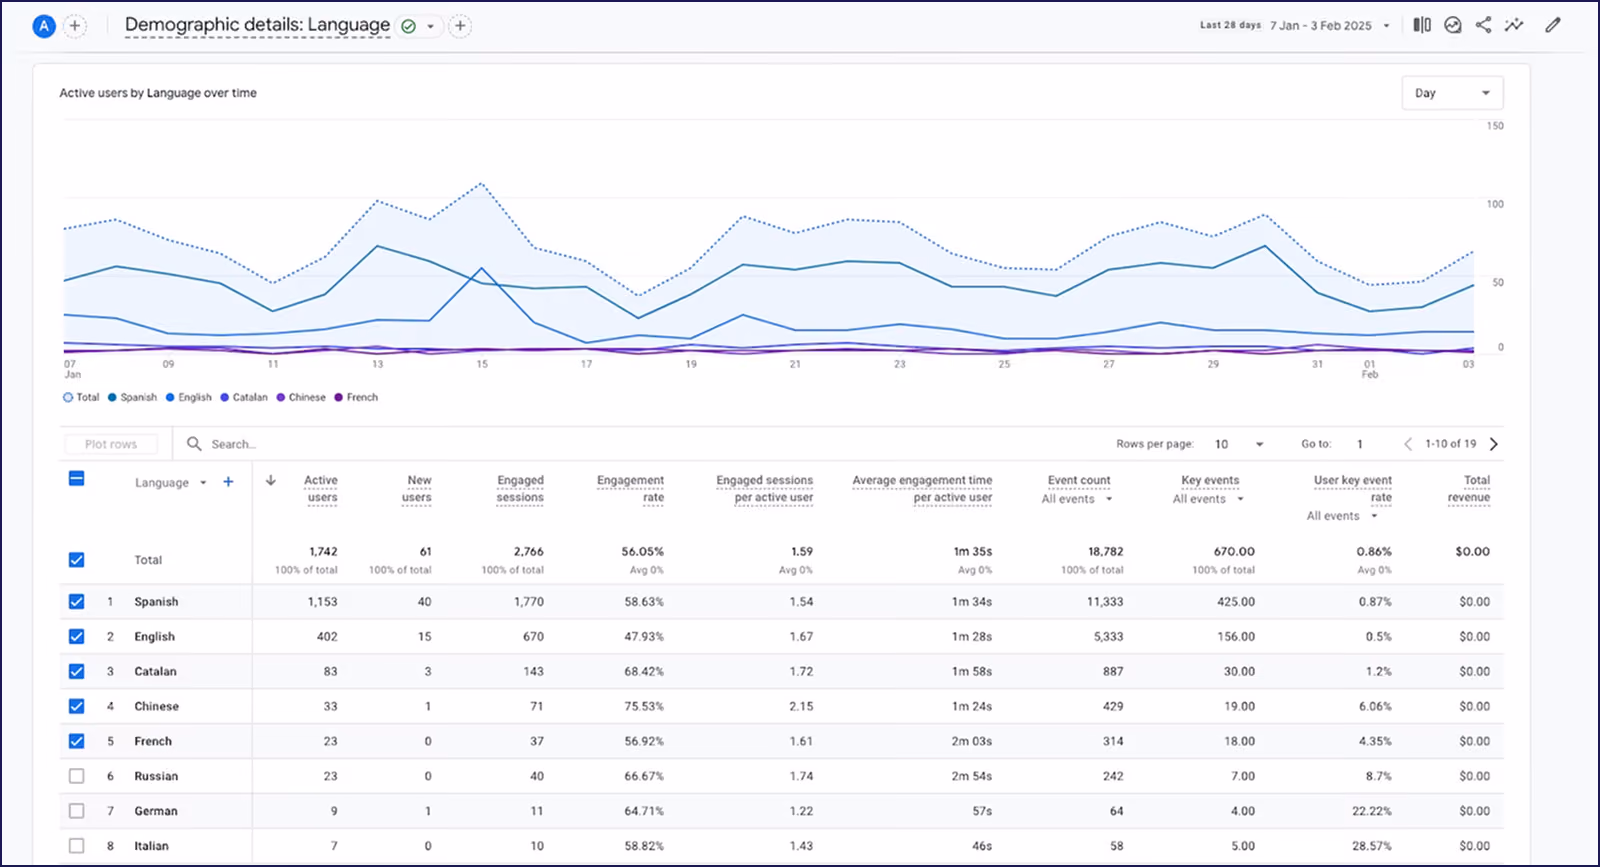Add a new comparison with the plus next to A
Screen dimensions: 1600x867
pos(75,26)
